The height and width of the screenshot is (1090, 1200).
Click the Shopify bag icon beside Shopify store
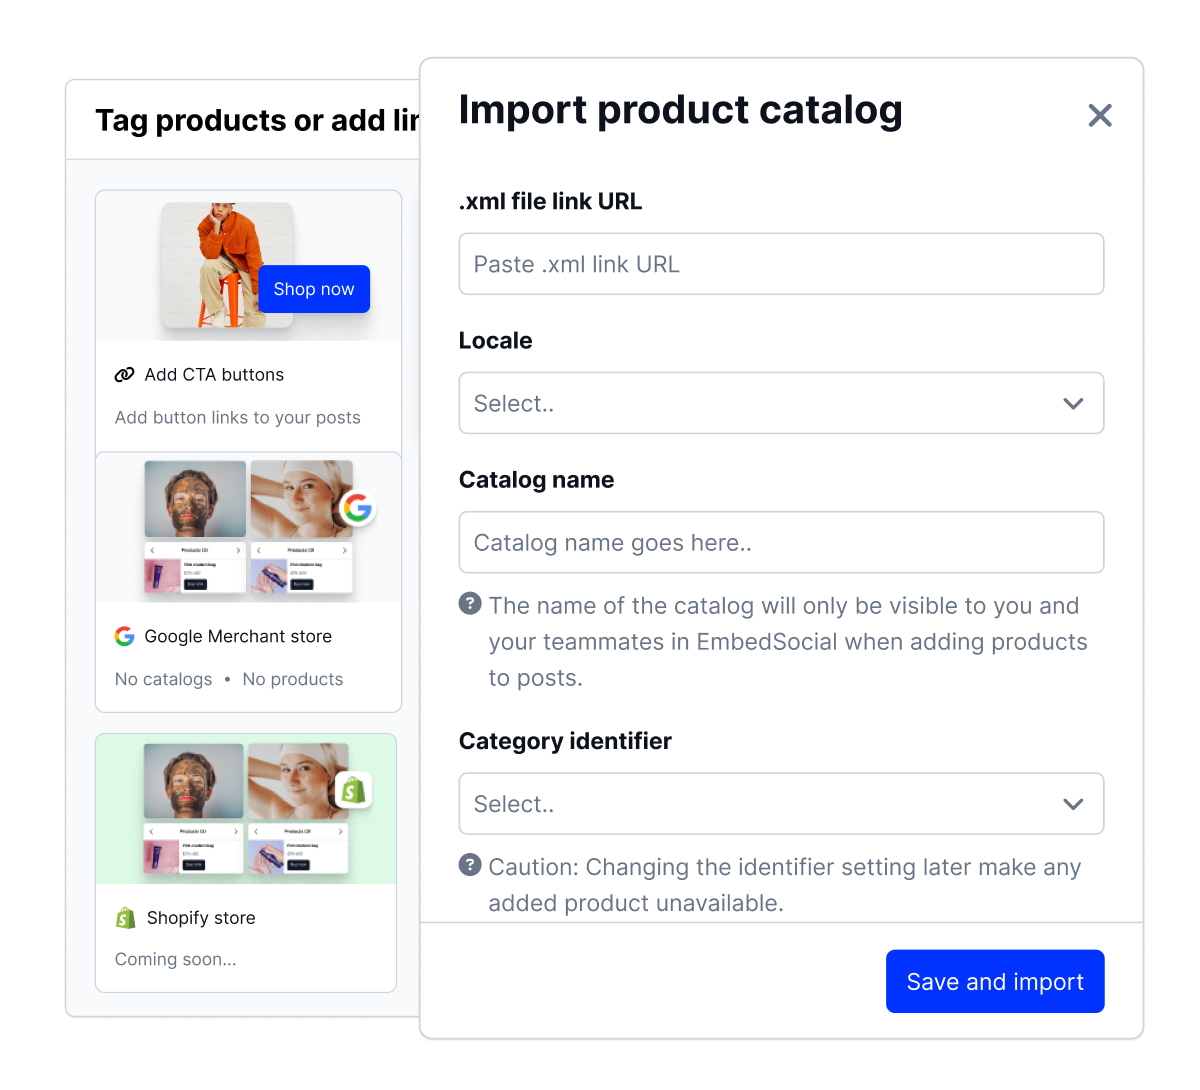[125, 917]
